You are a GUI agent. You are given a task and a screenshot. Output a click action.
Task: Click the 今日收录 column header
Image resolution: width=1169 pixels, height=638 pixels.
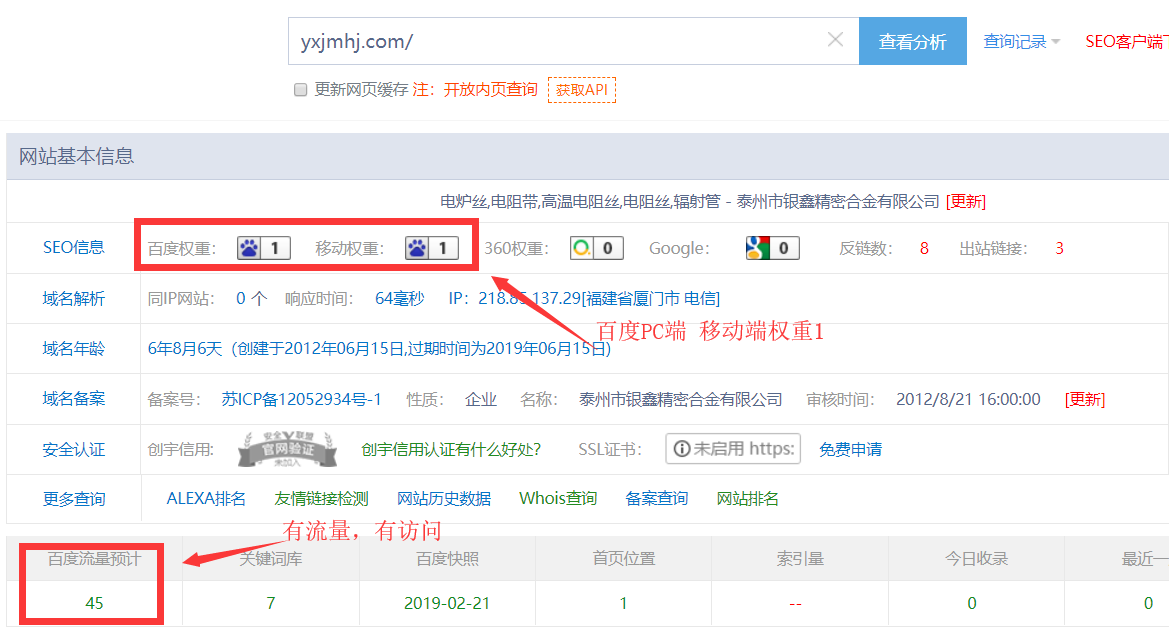click(x=976, y=559)
